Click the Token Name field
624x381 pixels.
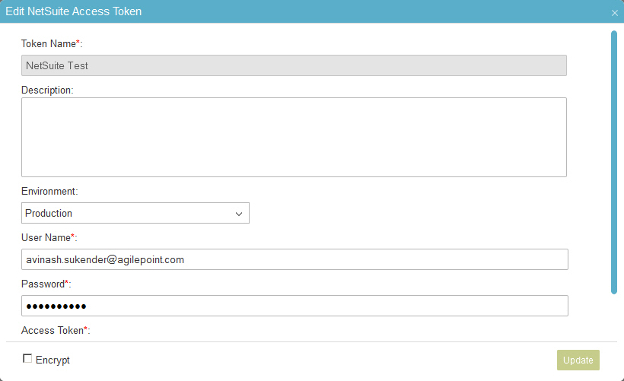294,66
